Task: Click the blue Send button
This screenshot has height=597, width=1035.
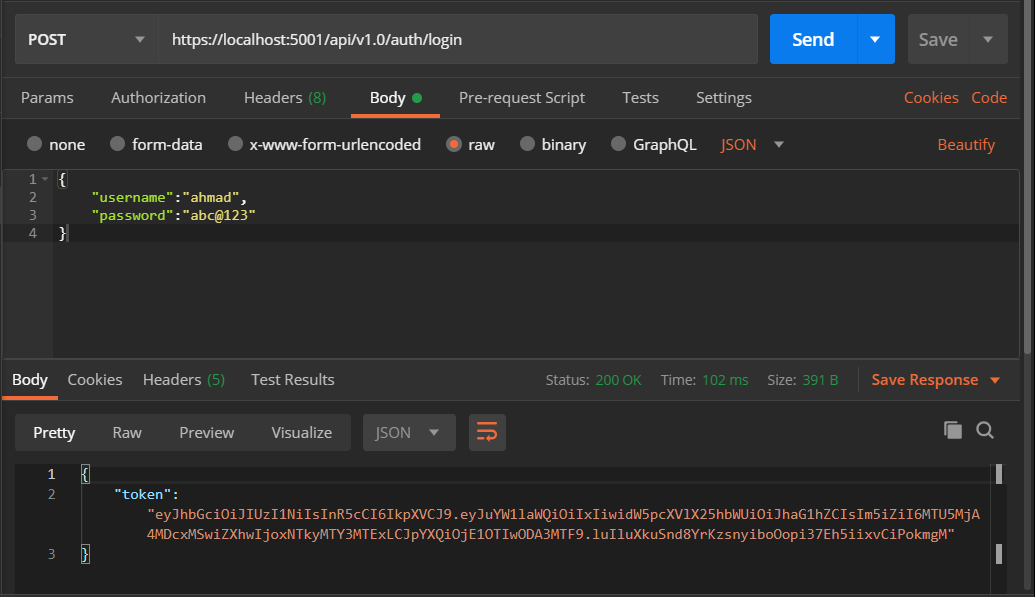Action: pyautogui.click(x=813, y=40)
